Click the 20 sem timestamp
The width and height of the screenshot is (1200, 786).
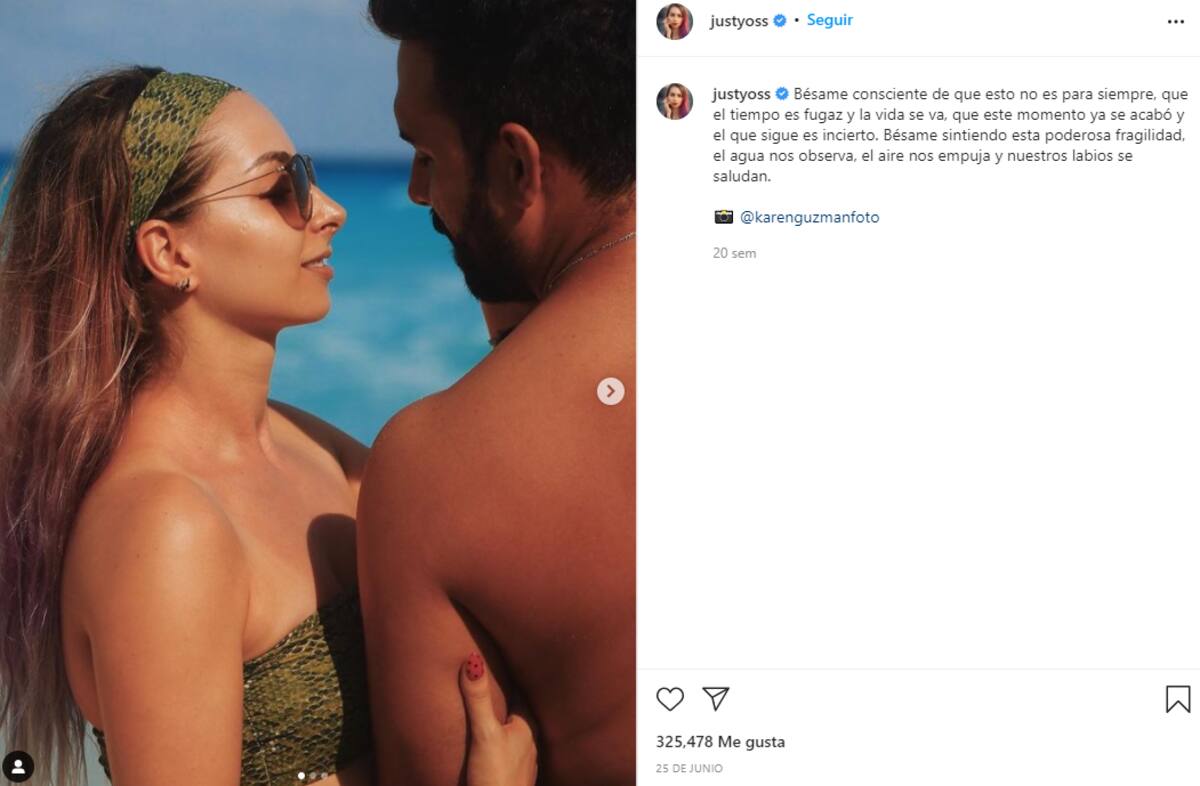click(734, 254)
